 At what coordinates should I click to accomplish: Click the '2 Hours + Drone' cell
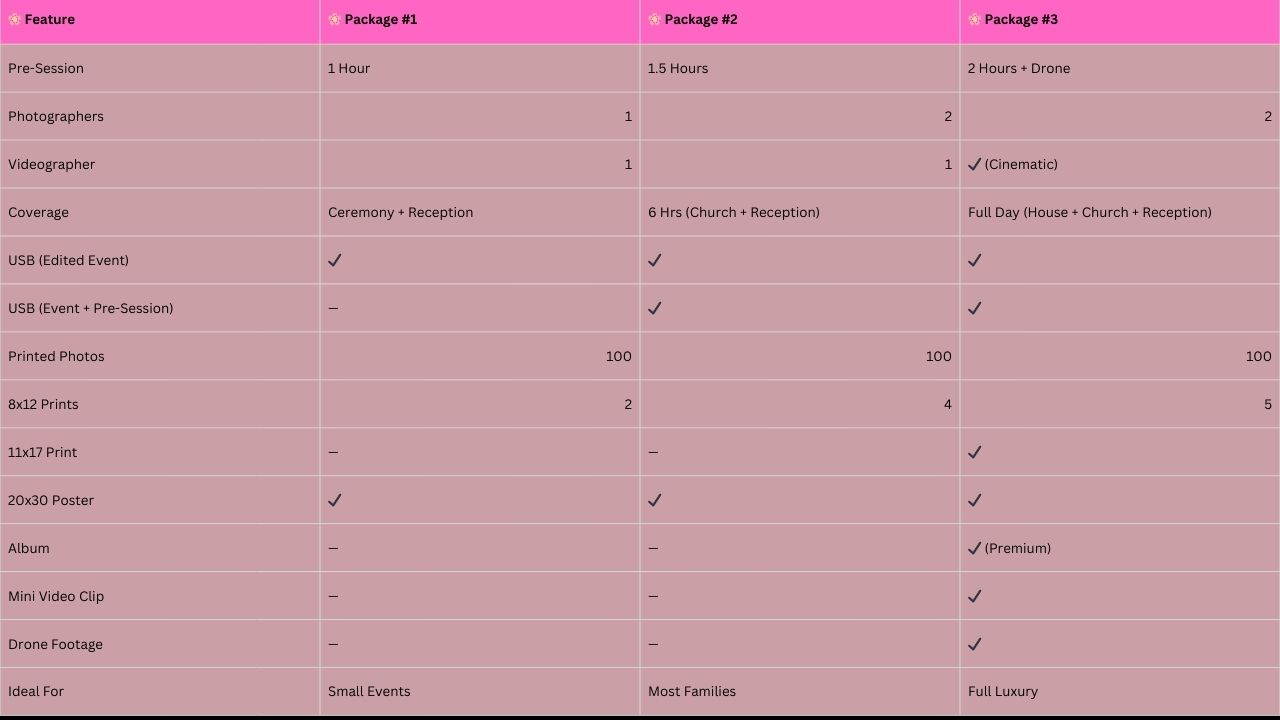coord(1120,68)
